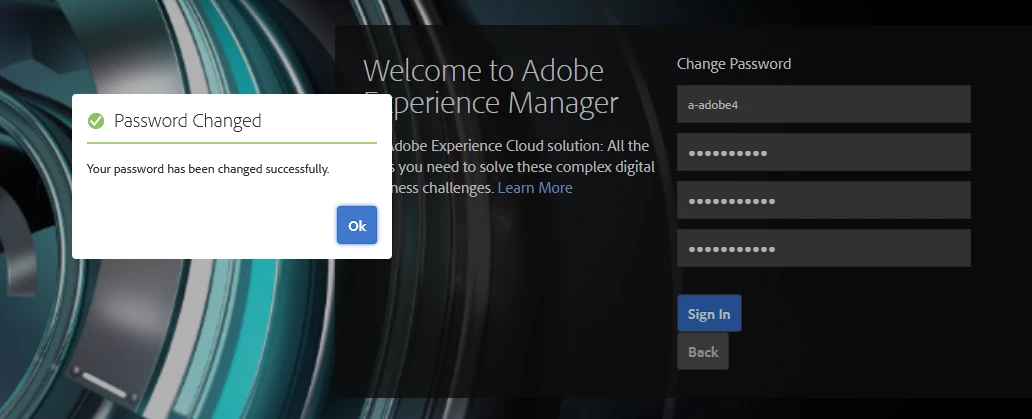Click the Password Changed dialog title
Viewport: 1032px width, 419px height.
[188, 121]
